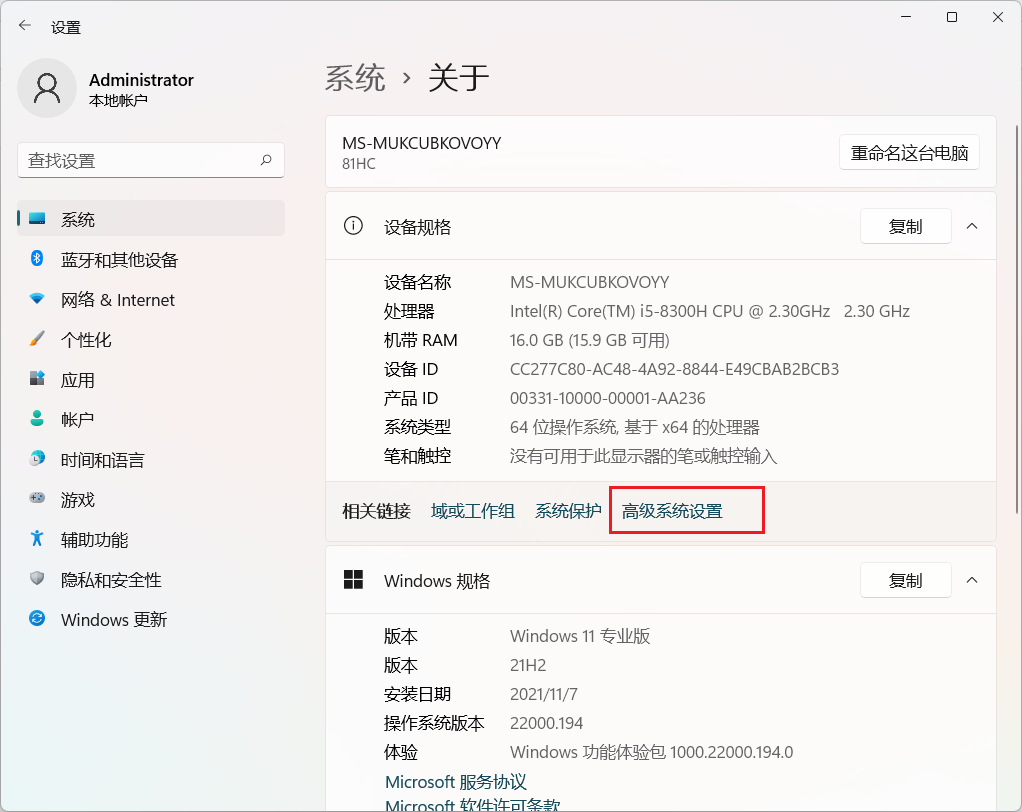Open 系统保护 link
Image resolution: width=1022 pixels, height=812 pixels.
pyautogui.click(x=568, y=511)
